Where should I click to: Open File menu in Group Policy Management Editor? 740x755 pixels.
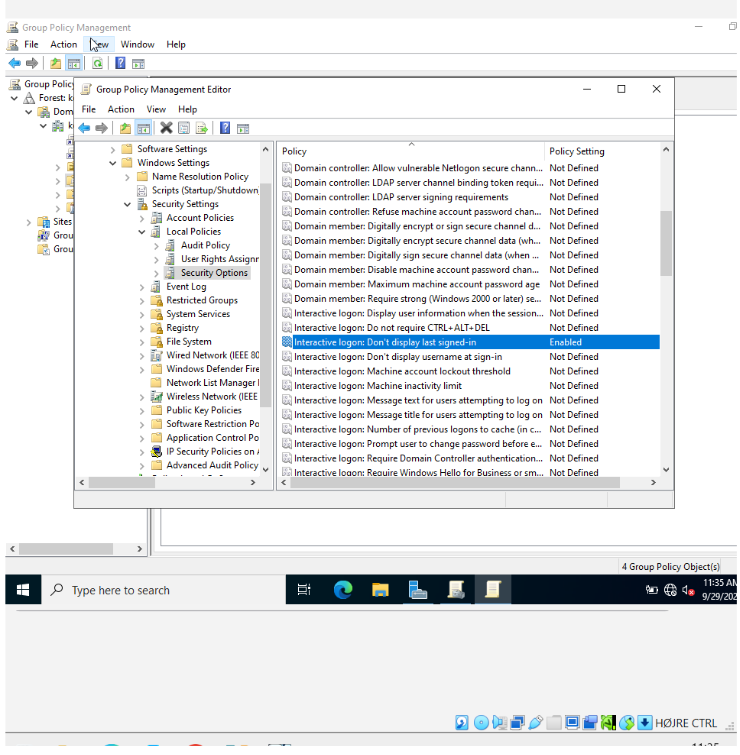(x=89, y=109)
